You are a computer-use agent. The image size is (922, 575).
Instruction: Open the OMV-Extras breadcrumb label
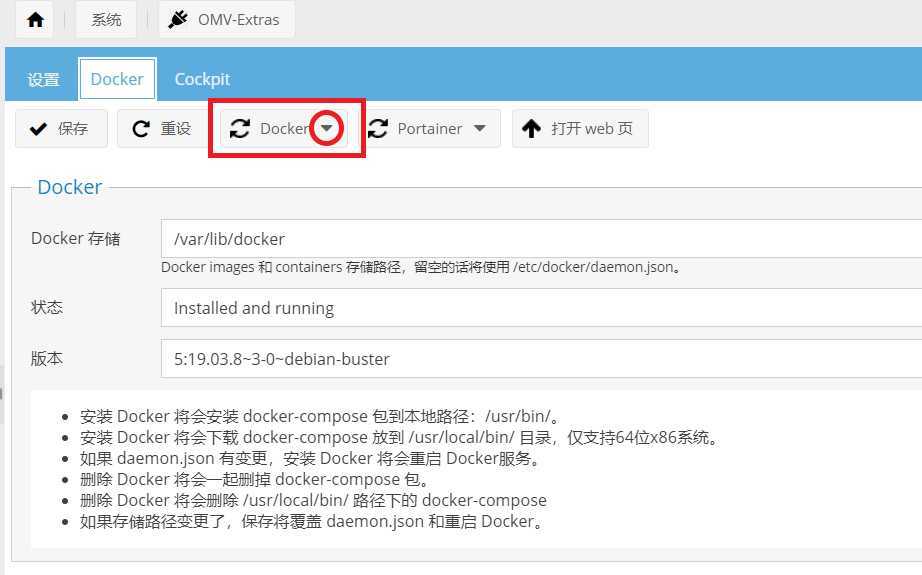(x=238, y=19)
